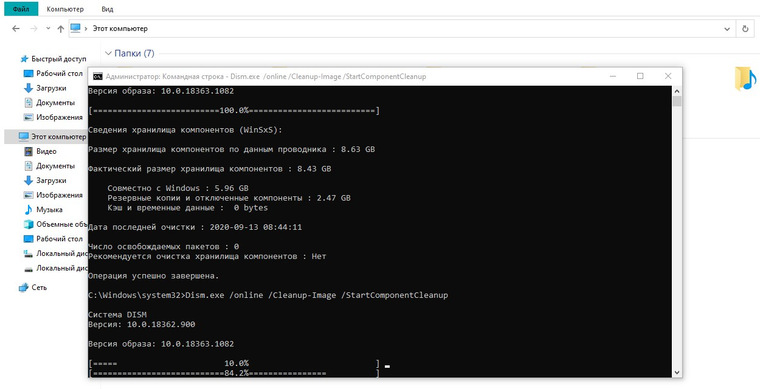Click the command prompt title bar icon

[97, 76]
